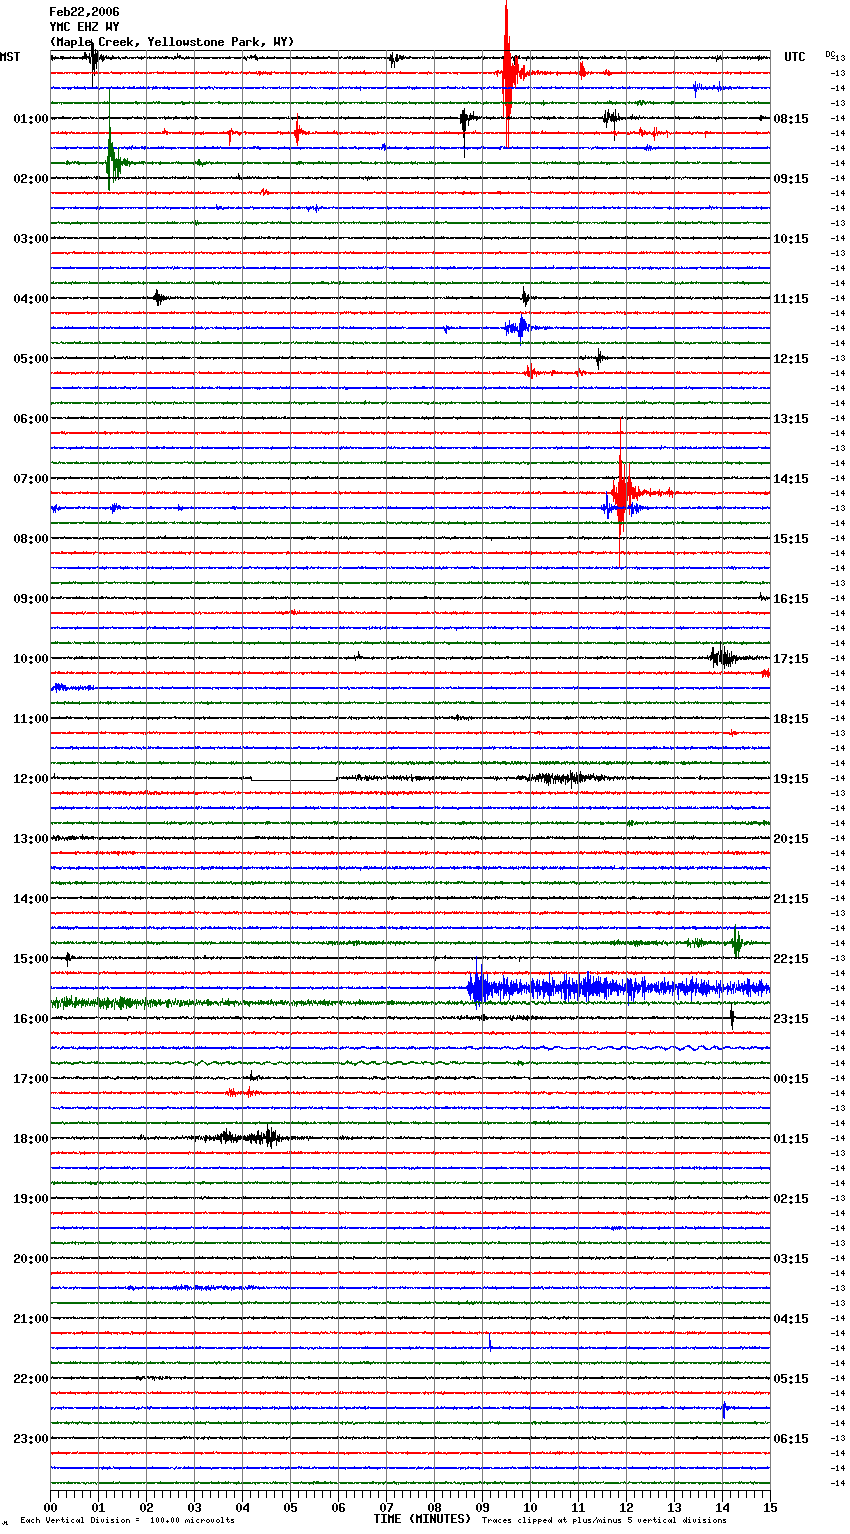Click the traces clipped footer note
850x1534 pixels.
click(604, 1521)
